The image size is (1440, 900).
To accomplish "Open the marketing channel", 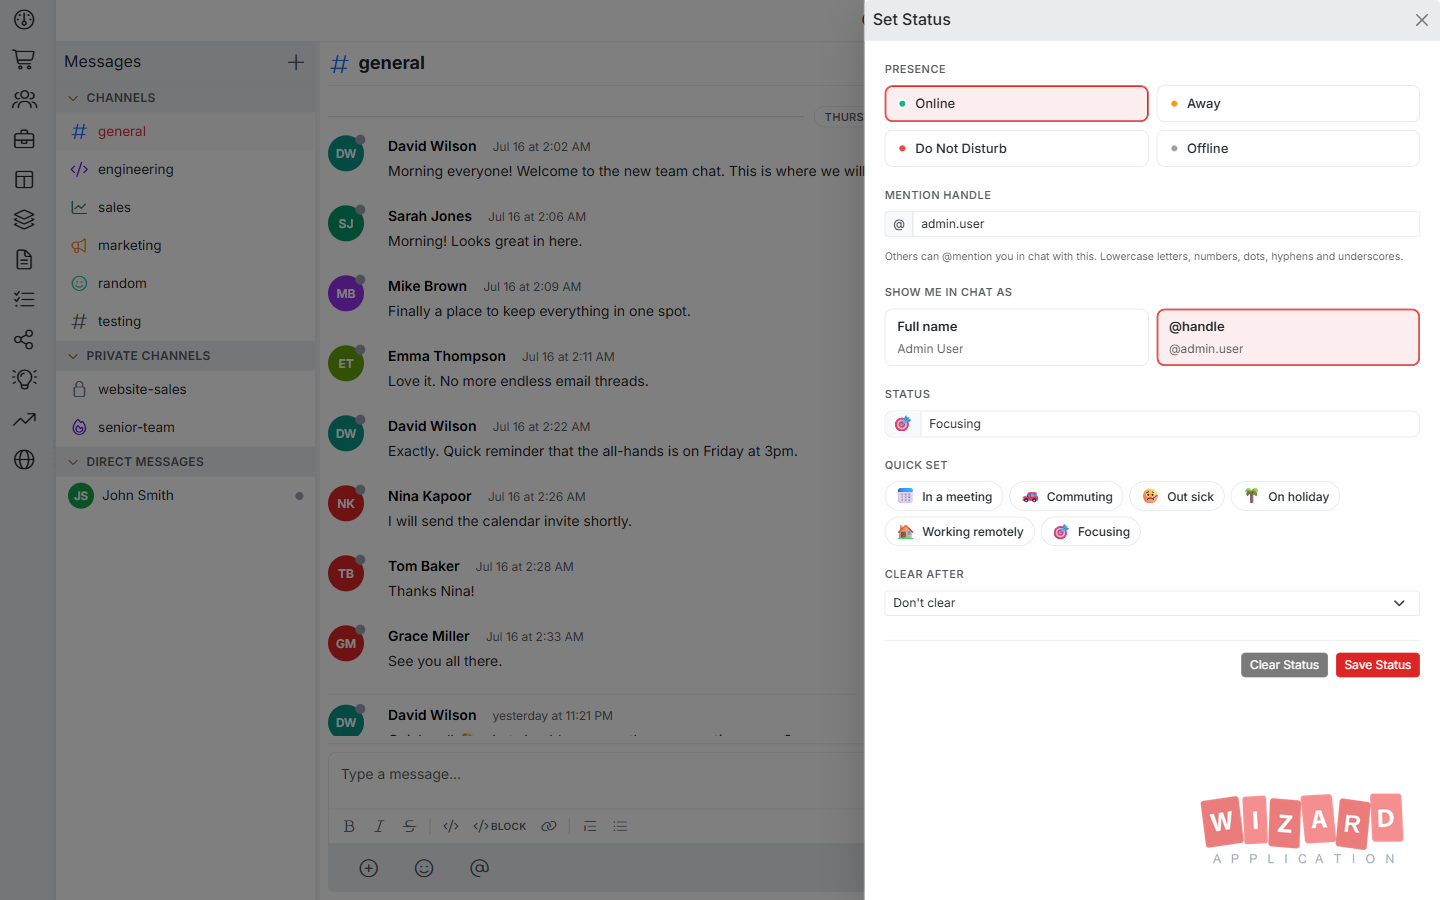I will 186,245.
